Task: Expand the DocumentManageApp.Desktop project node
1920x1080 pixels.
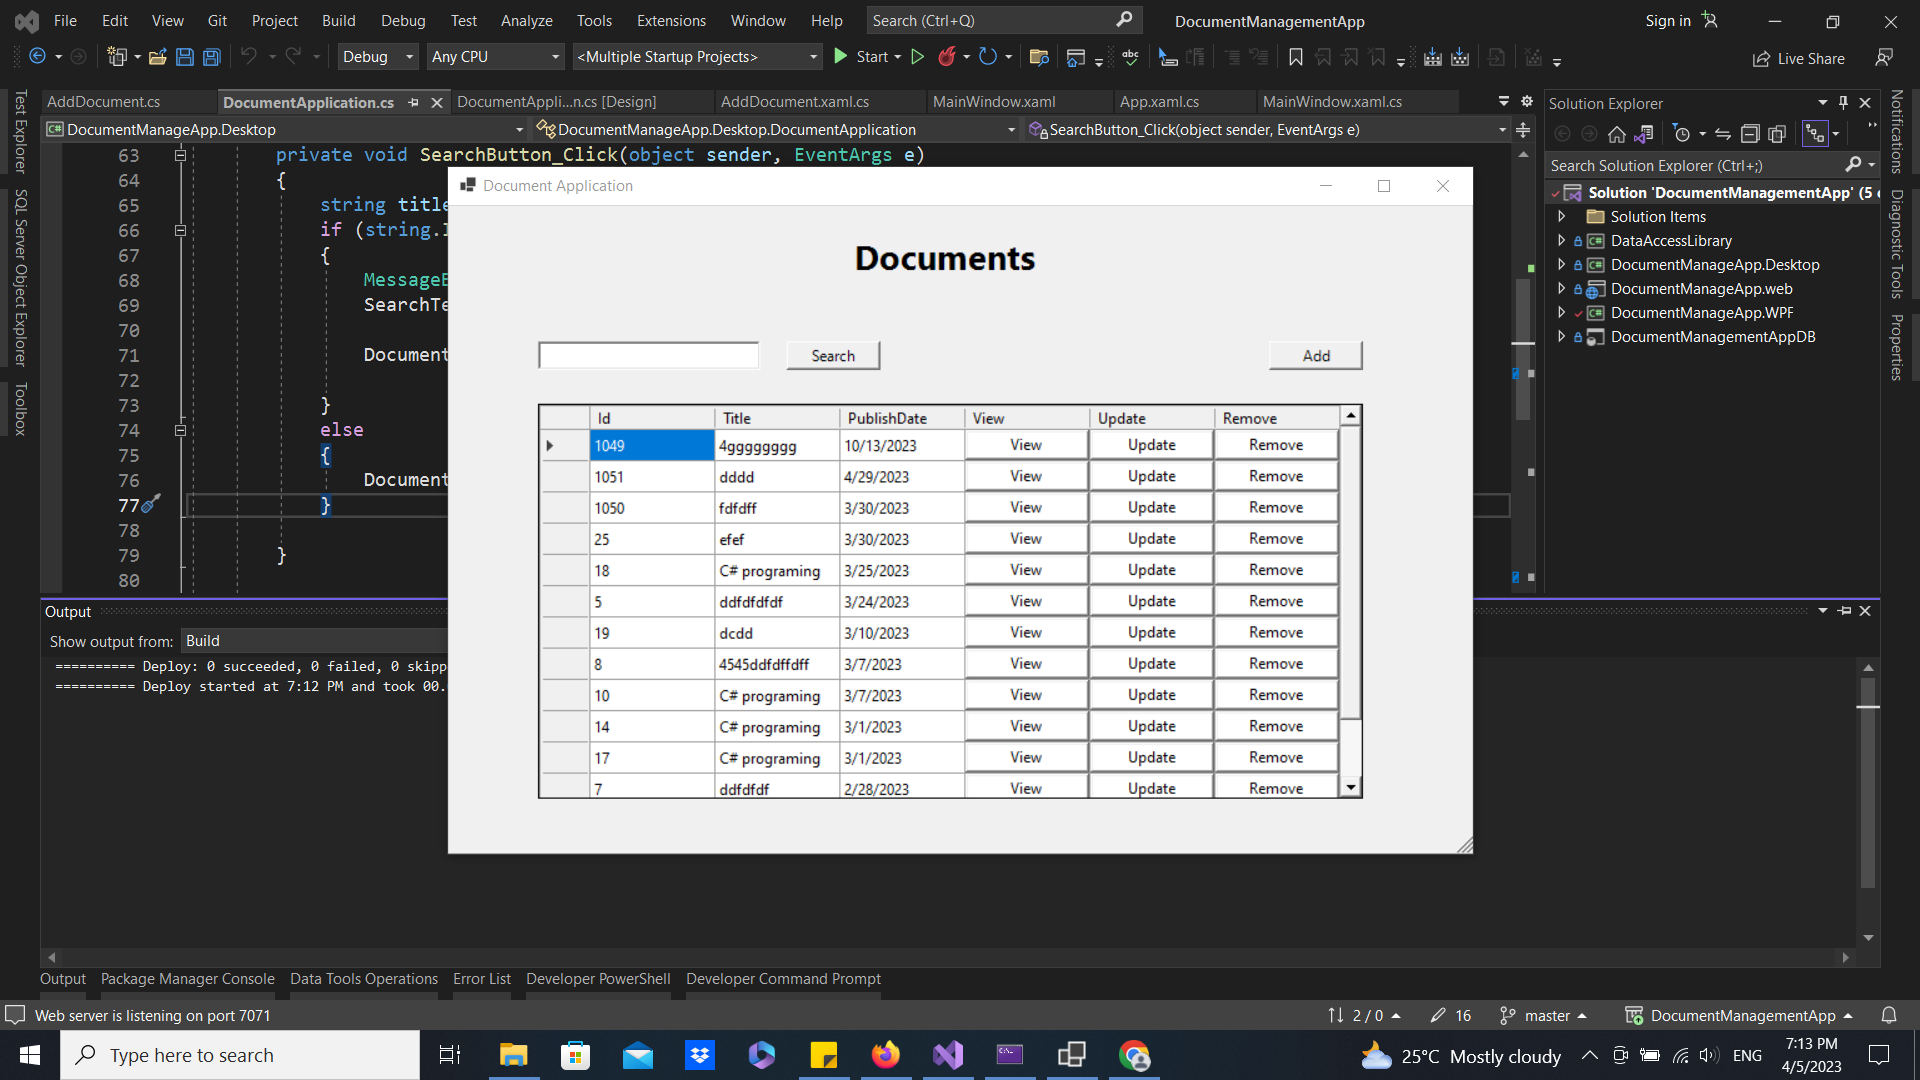Action: [1562, 265]
